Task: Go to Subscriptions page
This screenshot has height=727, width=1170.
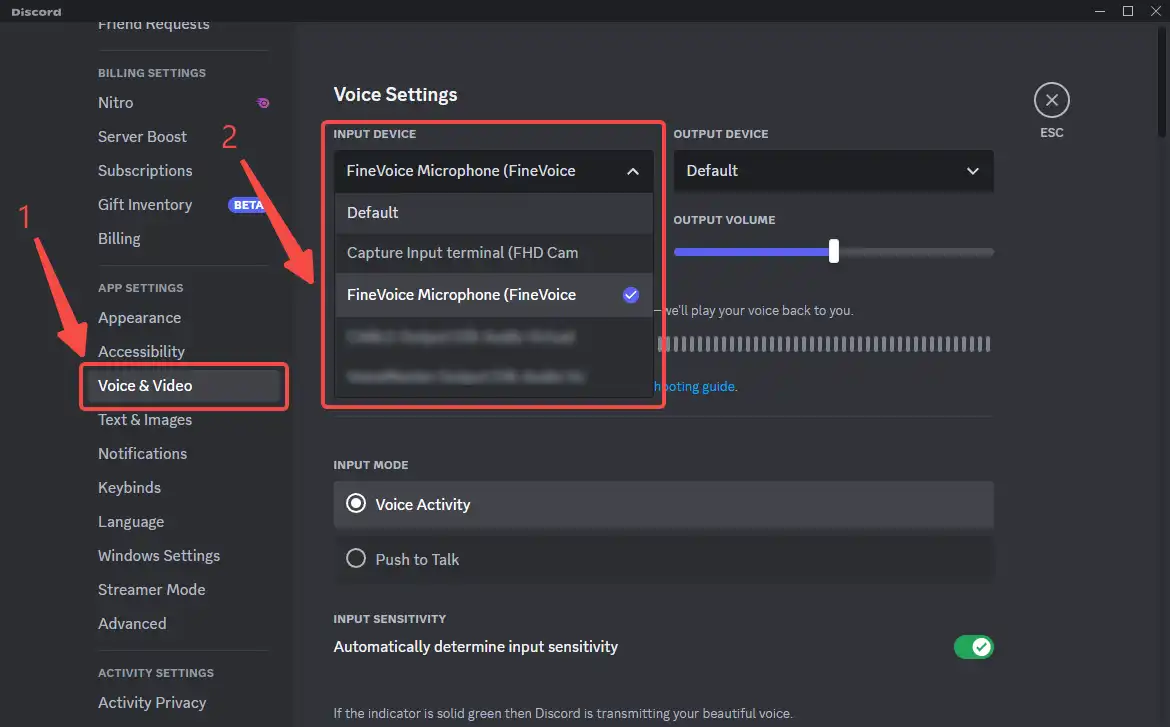Action: click(x=145, y=171)
